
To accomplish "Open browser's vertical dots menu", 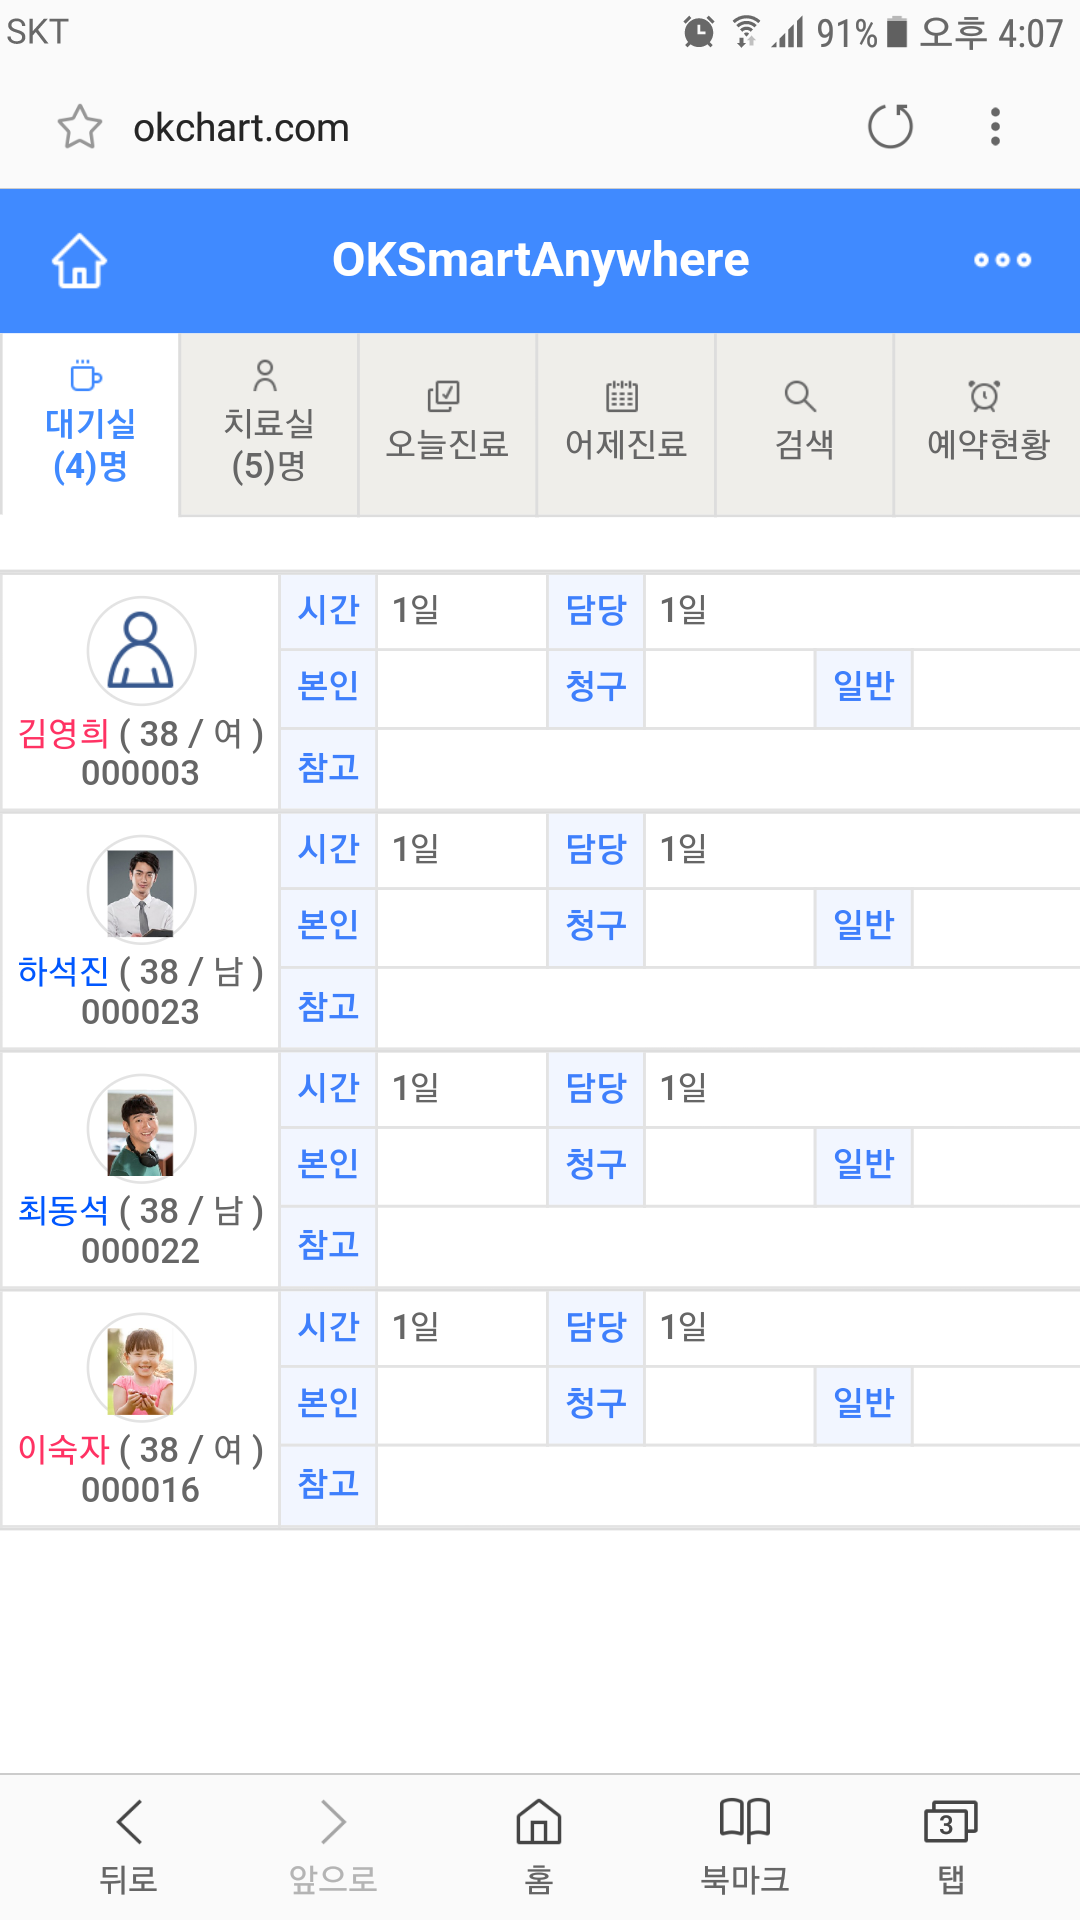I will pyautogui.click(x=995, y=127).
